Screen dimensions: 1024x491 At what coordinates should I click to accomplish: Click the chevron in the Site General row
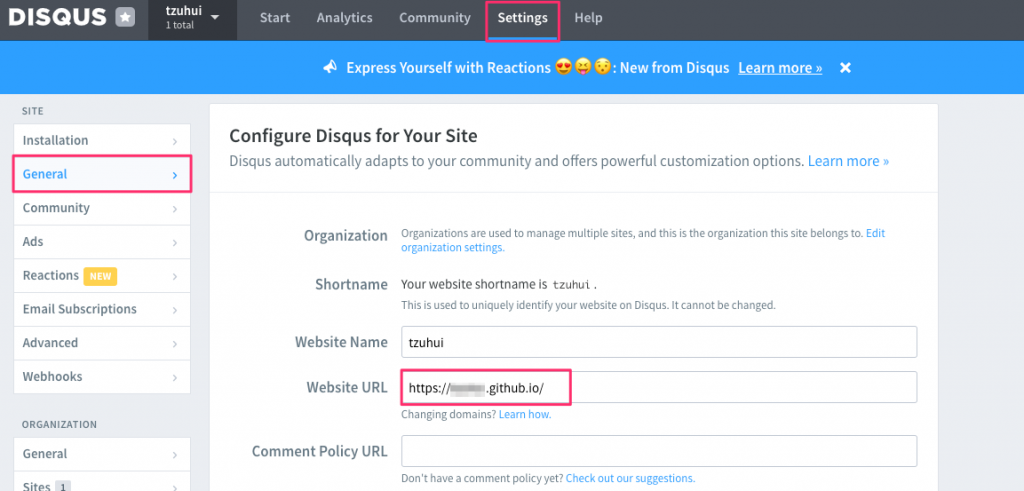tap(175, 175)
